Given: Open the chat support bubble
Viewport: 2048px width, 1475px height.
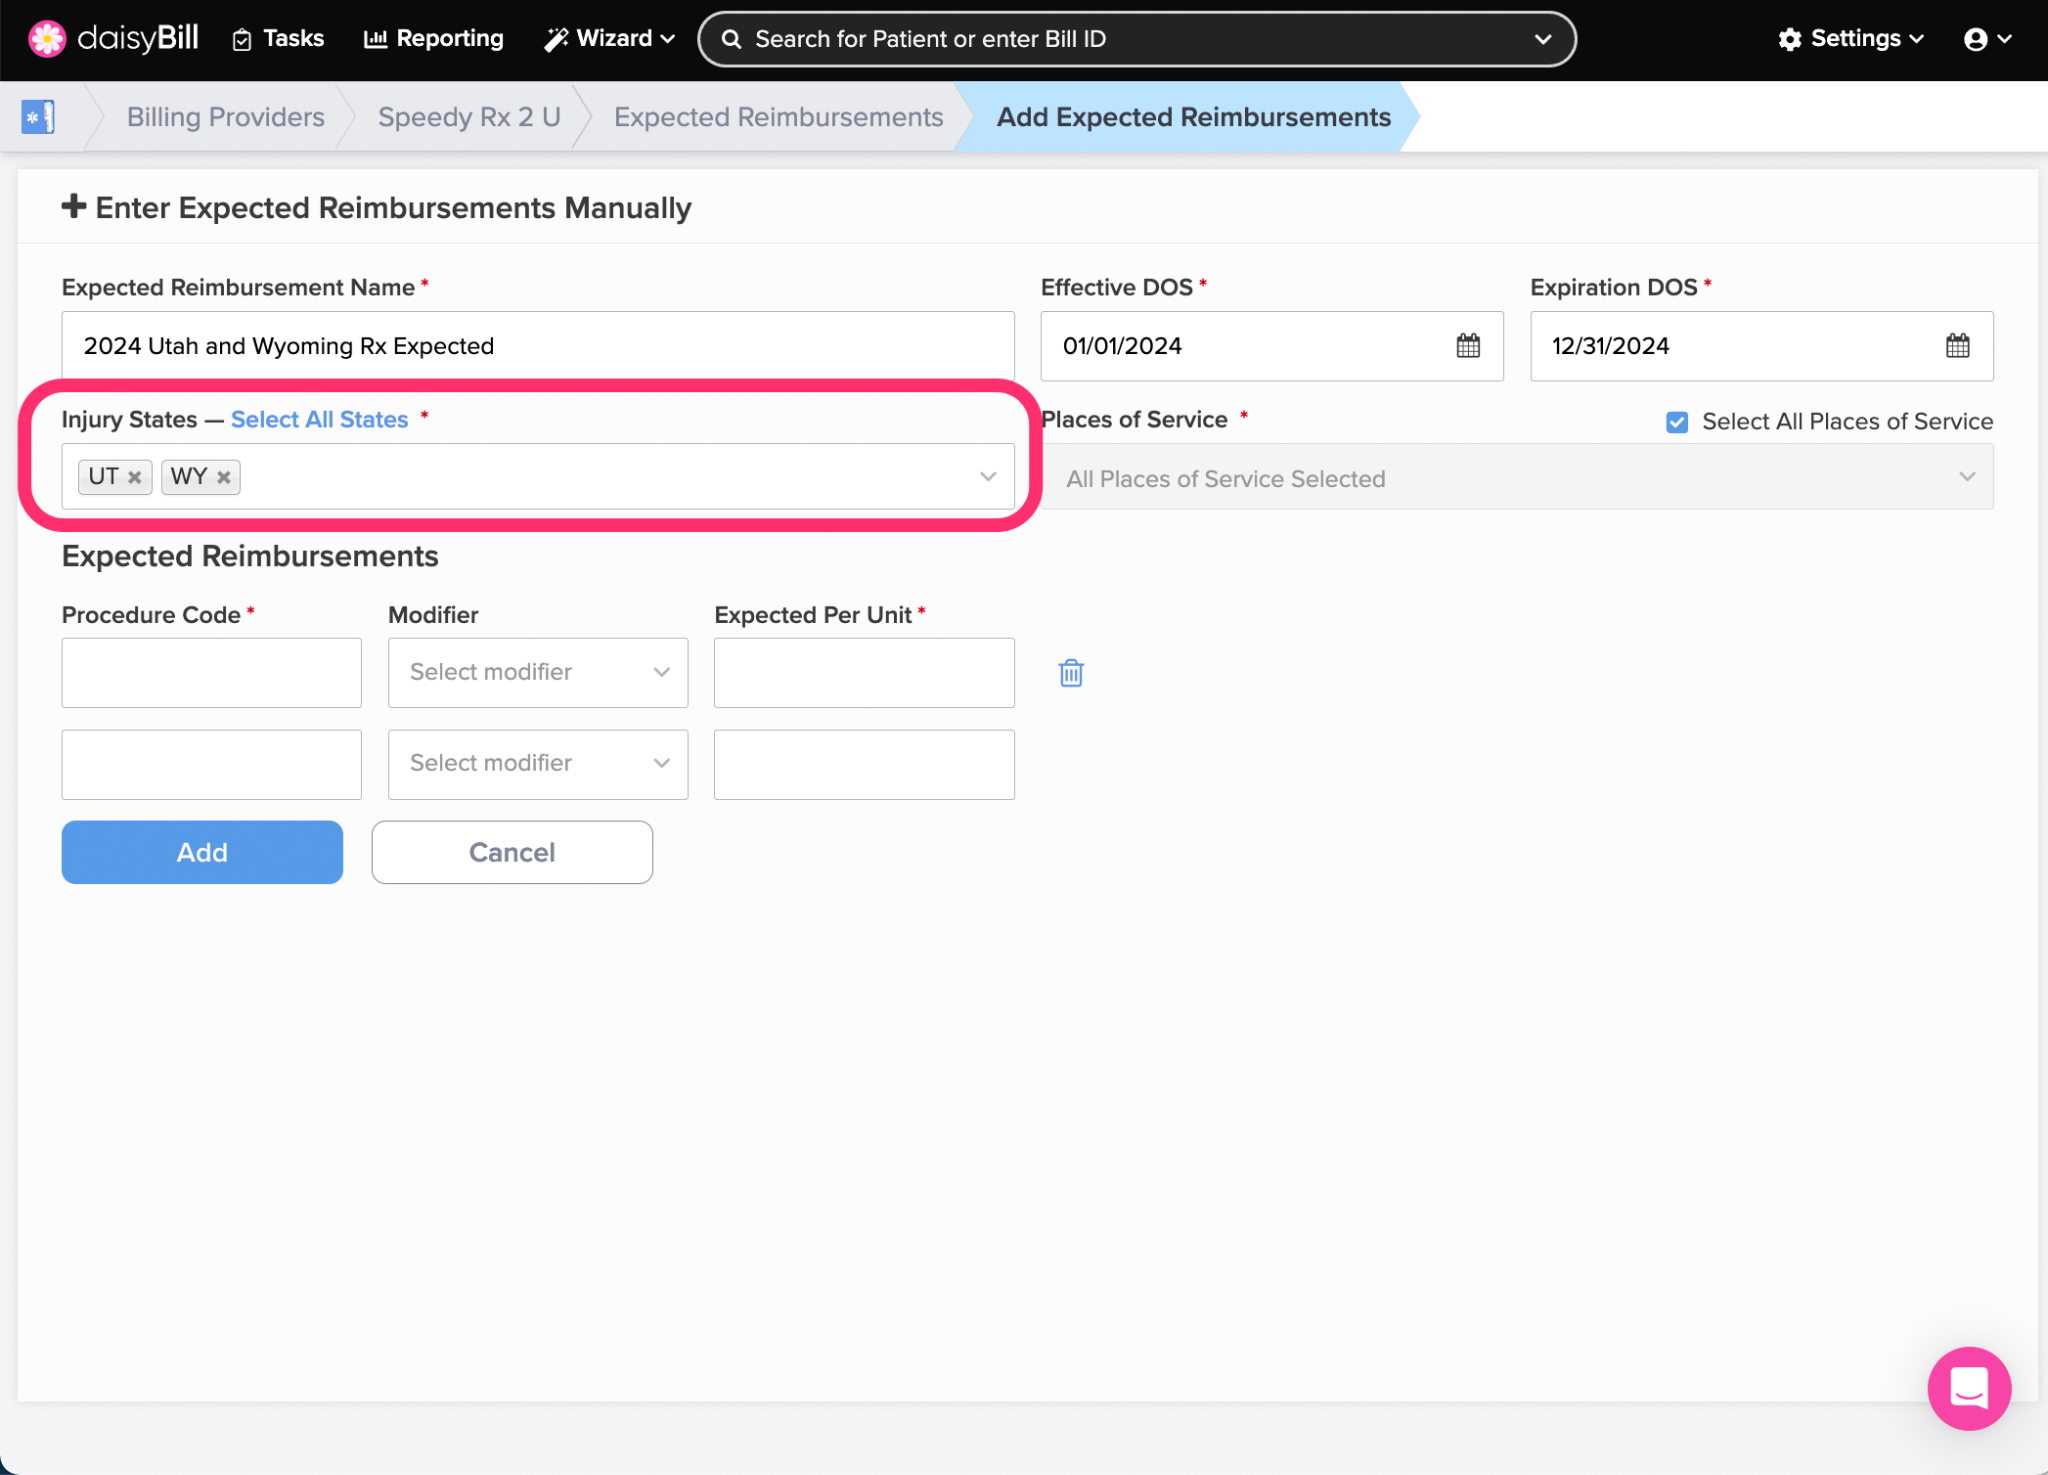Looking at the screenshot, I should 1968,1388.
